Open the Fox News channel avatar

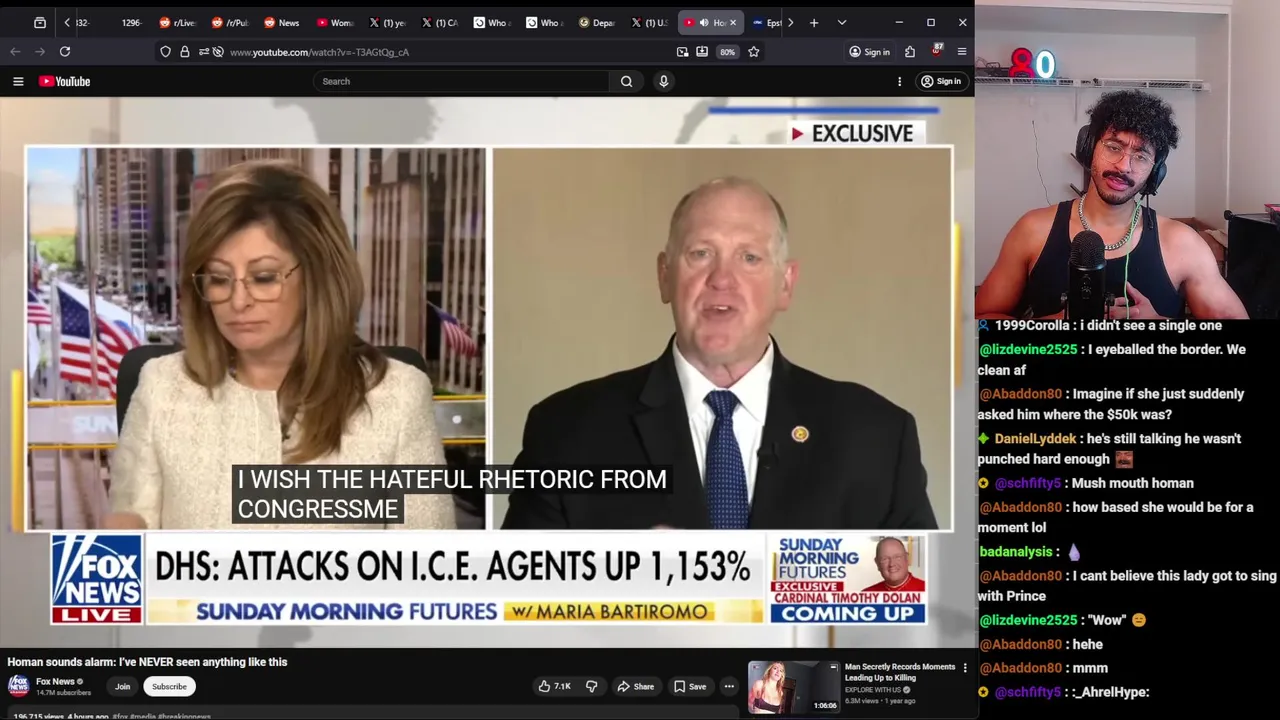(18, 686)
